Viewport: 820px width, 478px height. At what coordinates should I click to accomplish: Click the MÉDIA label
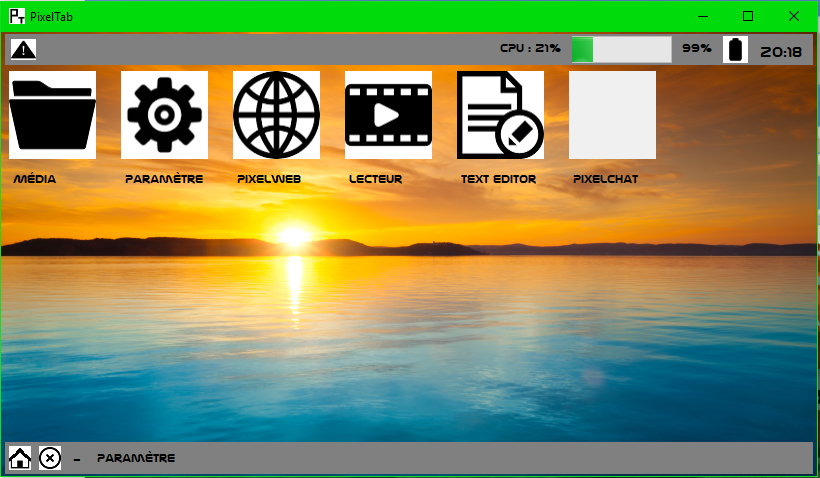click(35, 179)
